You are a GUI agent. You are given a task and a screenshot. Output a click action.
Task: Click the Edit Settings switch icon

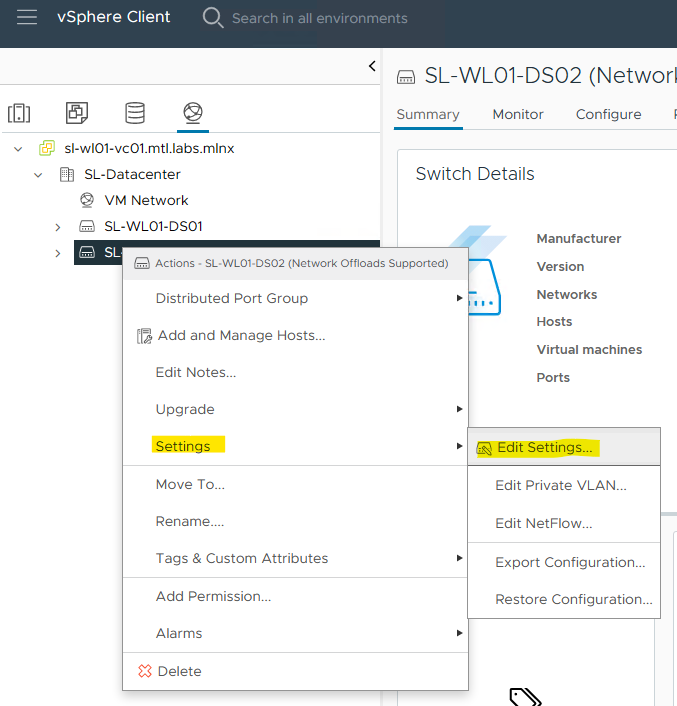[x=484, y=448]
